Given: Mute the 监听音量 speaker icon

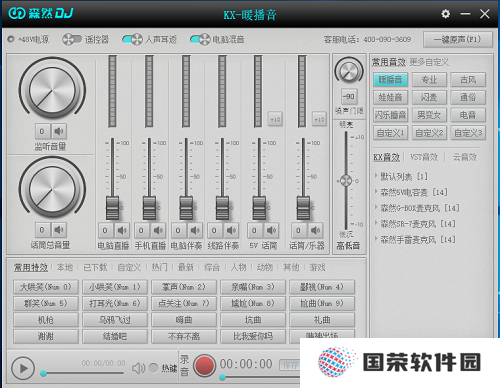Looking at the screenshot, I should point(59,131).
